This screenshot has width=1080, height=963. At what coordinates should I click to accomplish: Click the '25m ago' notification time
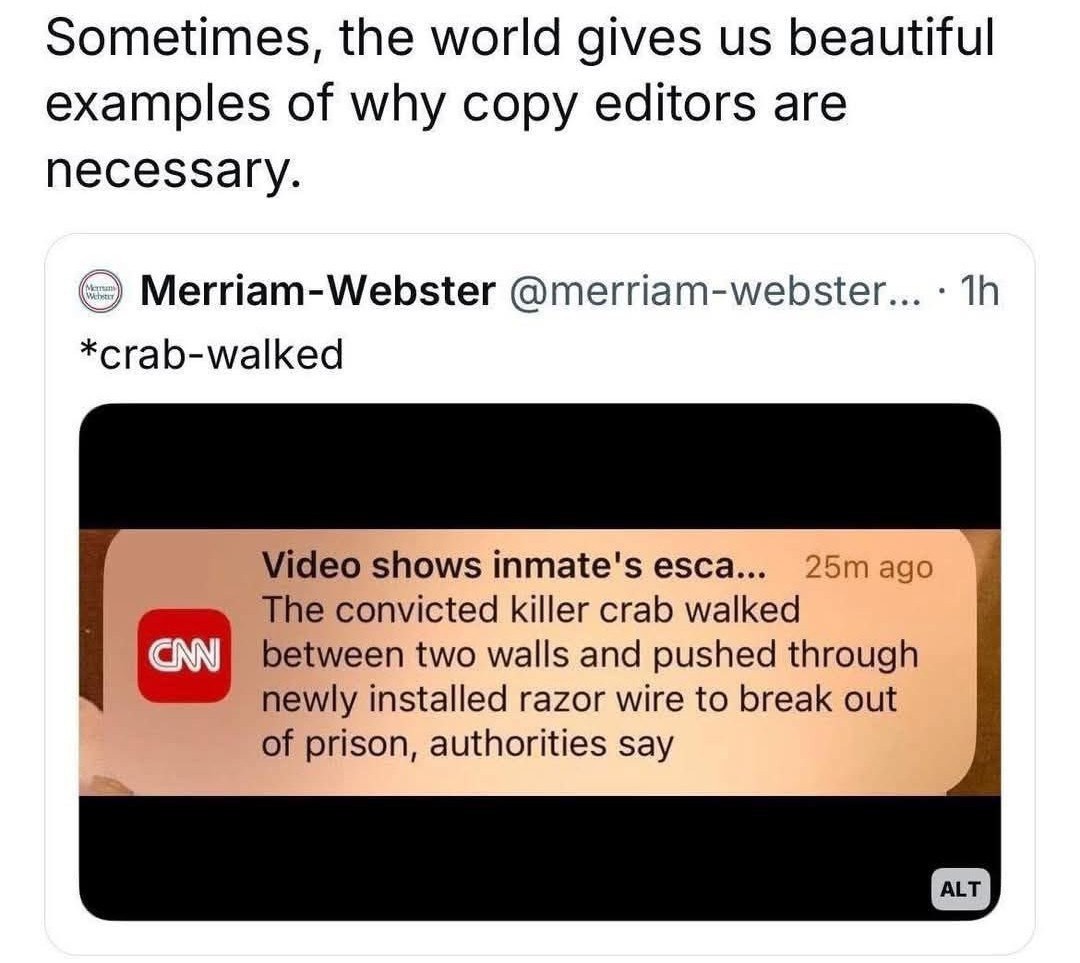pos(867,567)
